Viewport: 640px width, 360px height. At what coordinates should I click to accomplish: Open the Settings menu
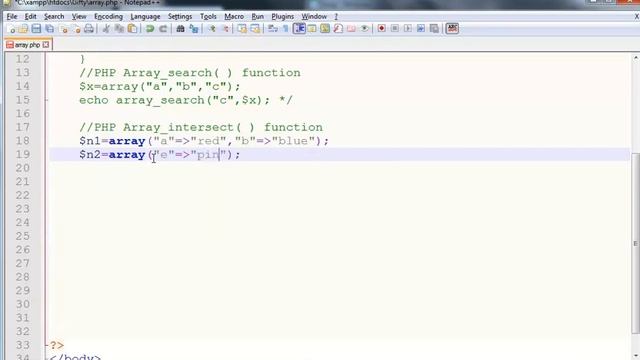(x=180, y=17)
